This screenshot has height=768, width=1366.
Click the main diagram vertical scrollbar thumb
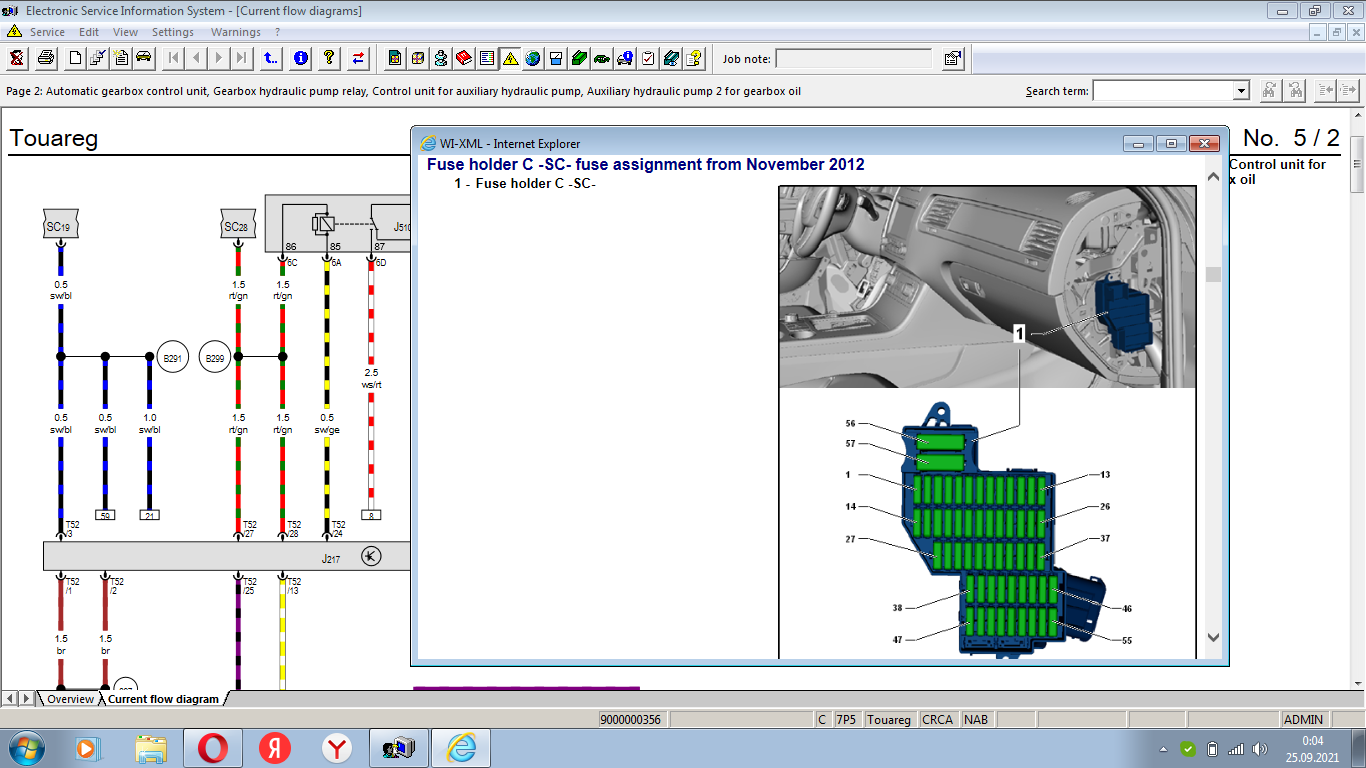1358,164
